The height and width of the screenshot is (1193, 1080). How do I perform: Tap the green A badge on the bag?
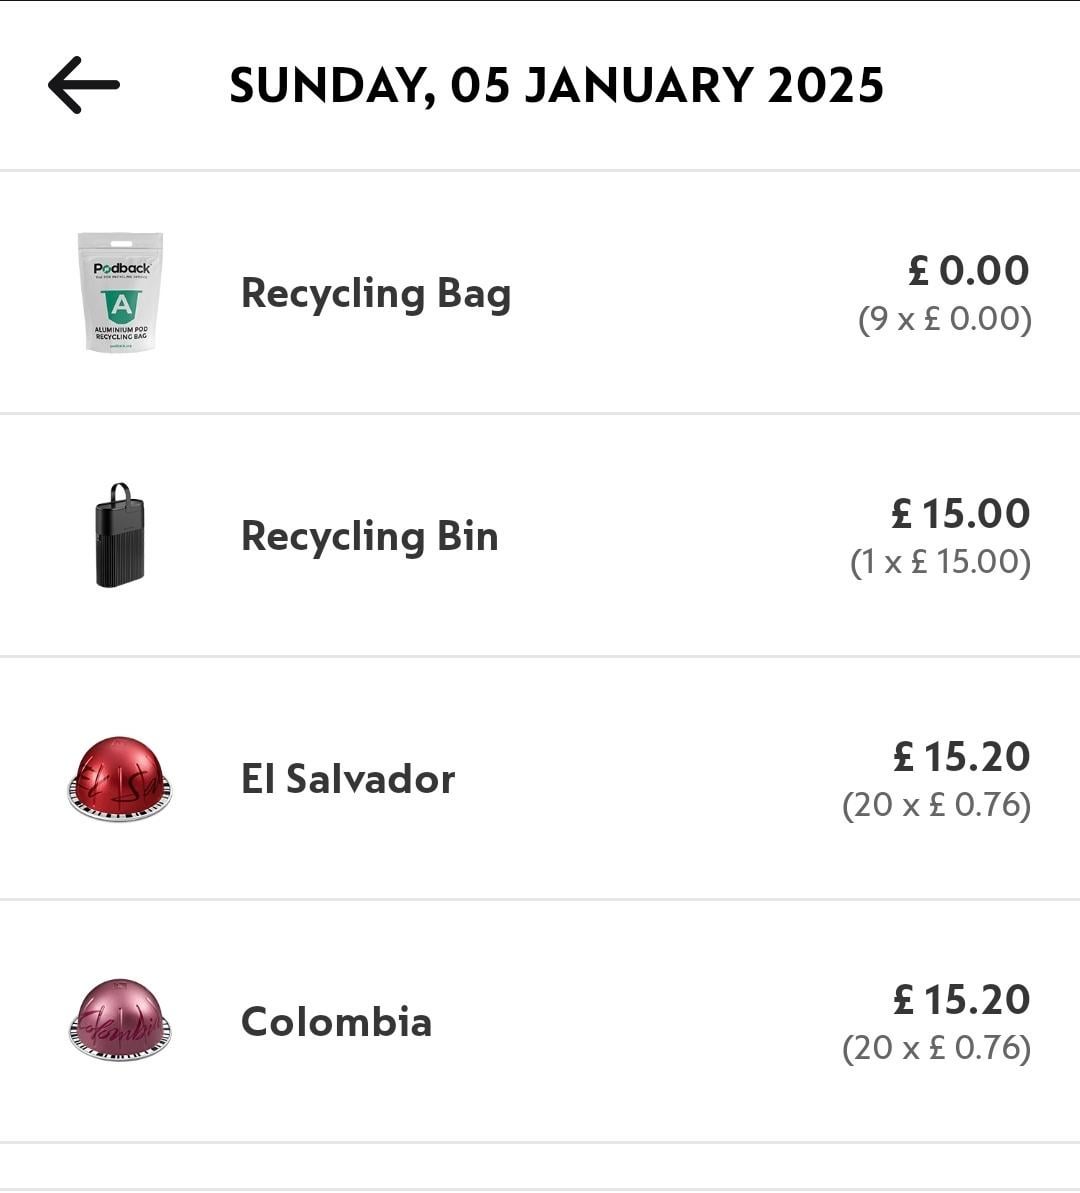click(120, 305)
